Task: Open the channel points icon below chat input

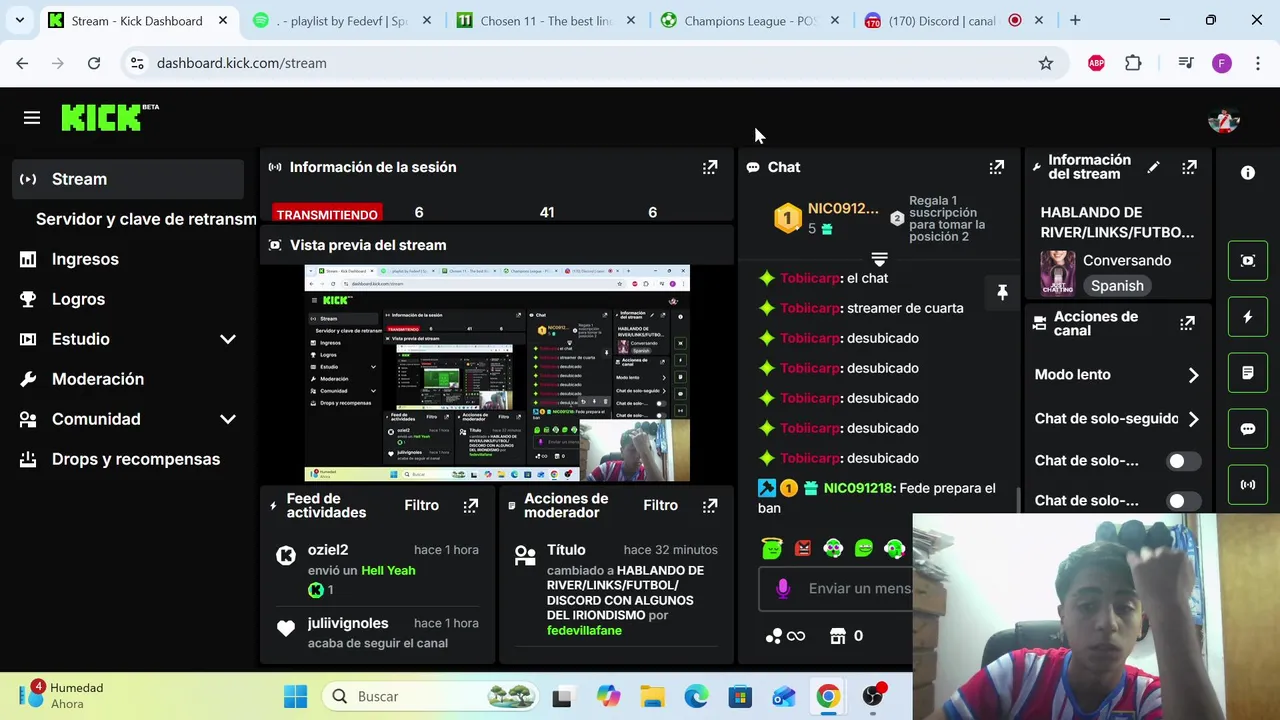Action: coord(784,636)
